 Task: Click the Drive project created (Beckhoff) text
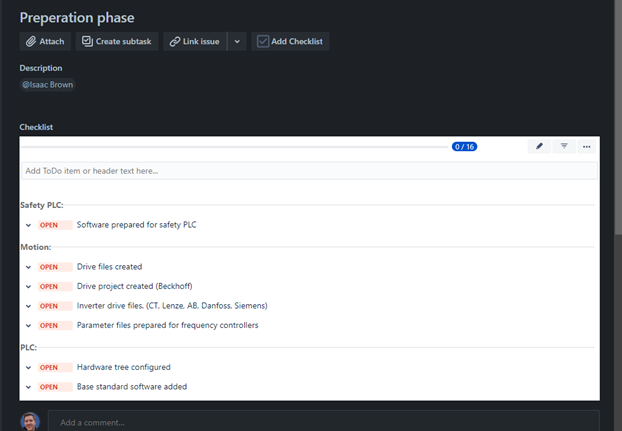point(134,286)
